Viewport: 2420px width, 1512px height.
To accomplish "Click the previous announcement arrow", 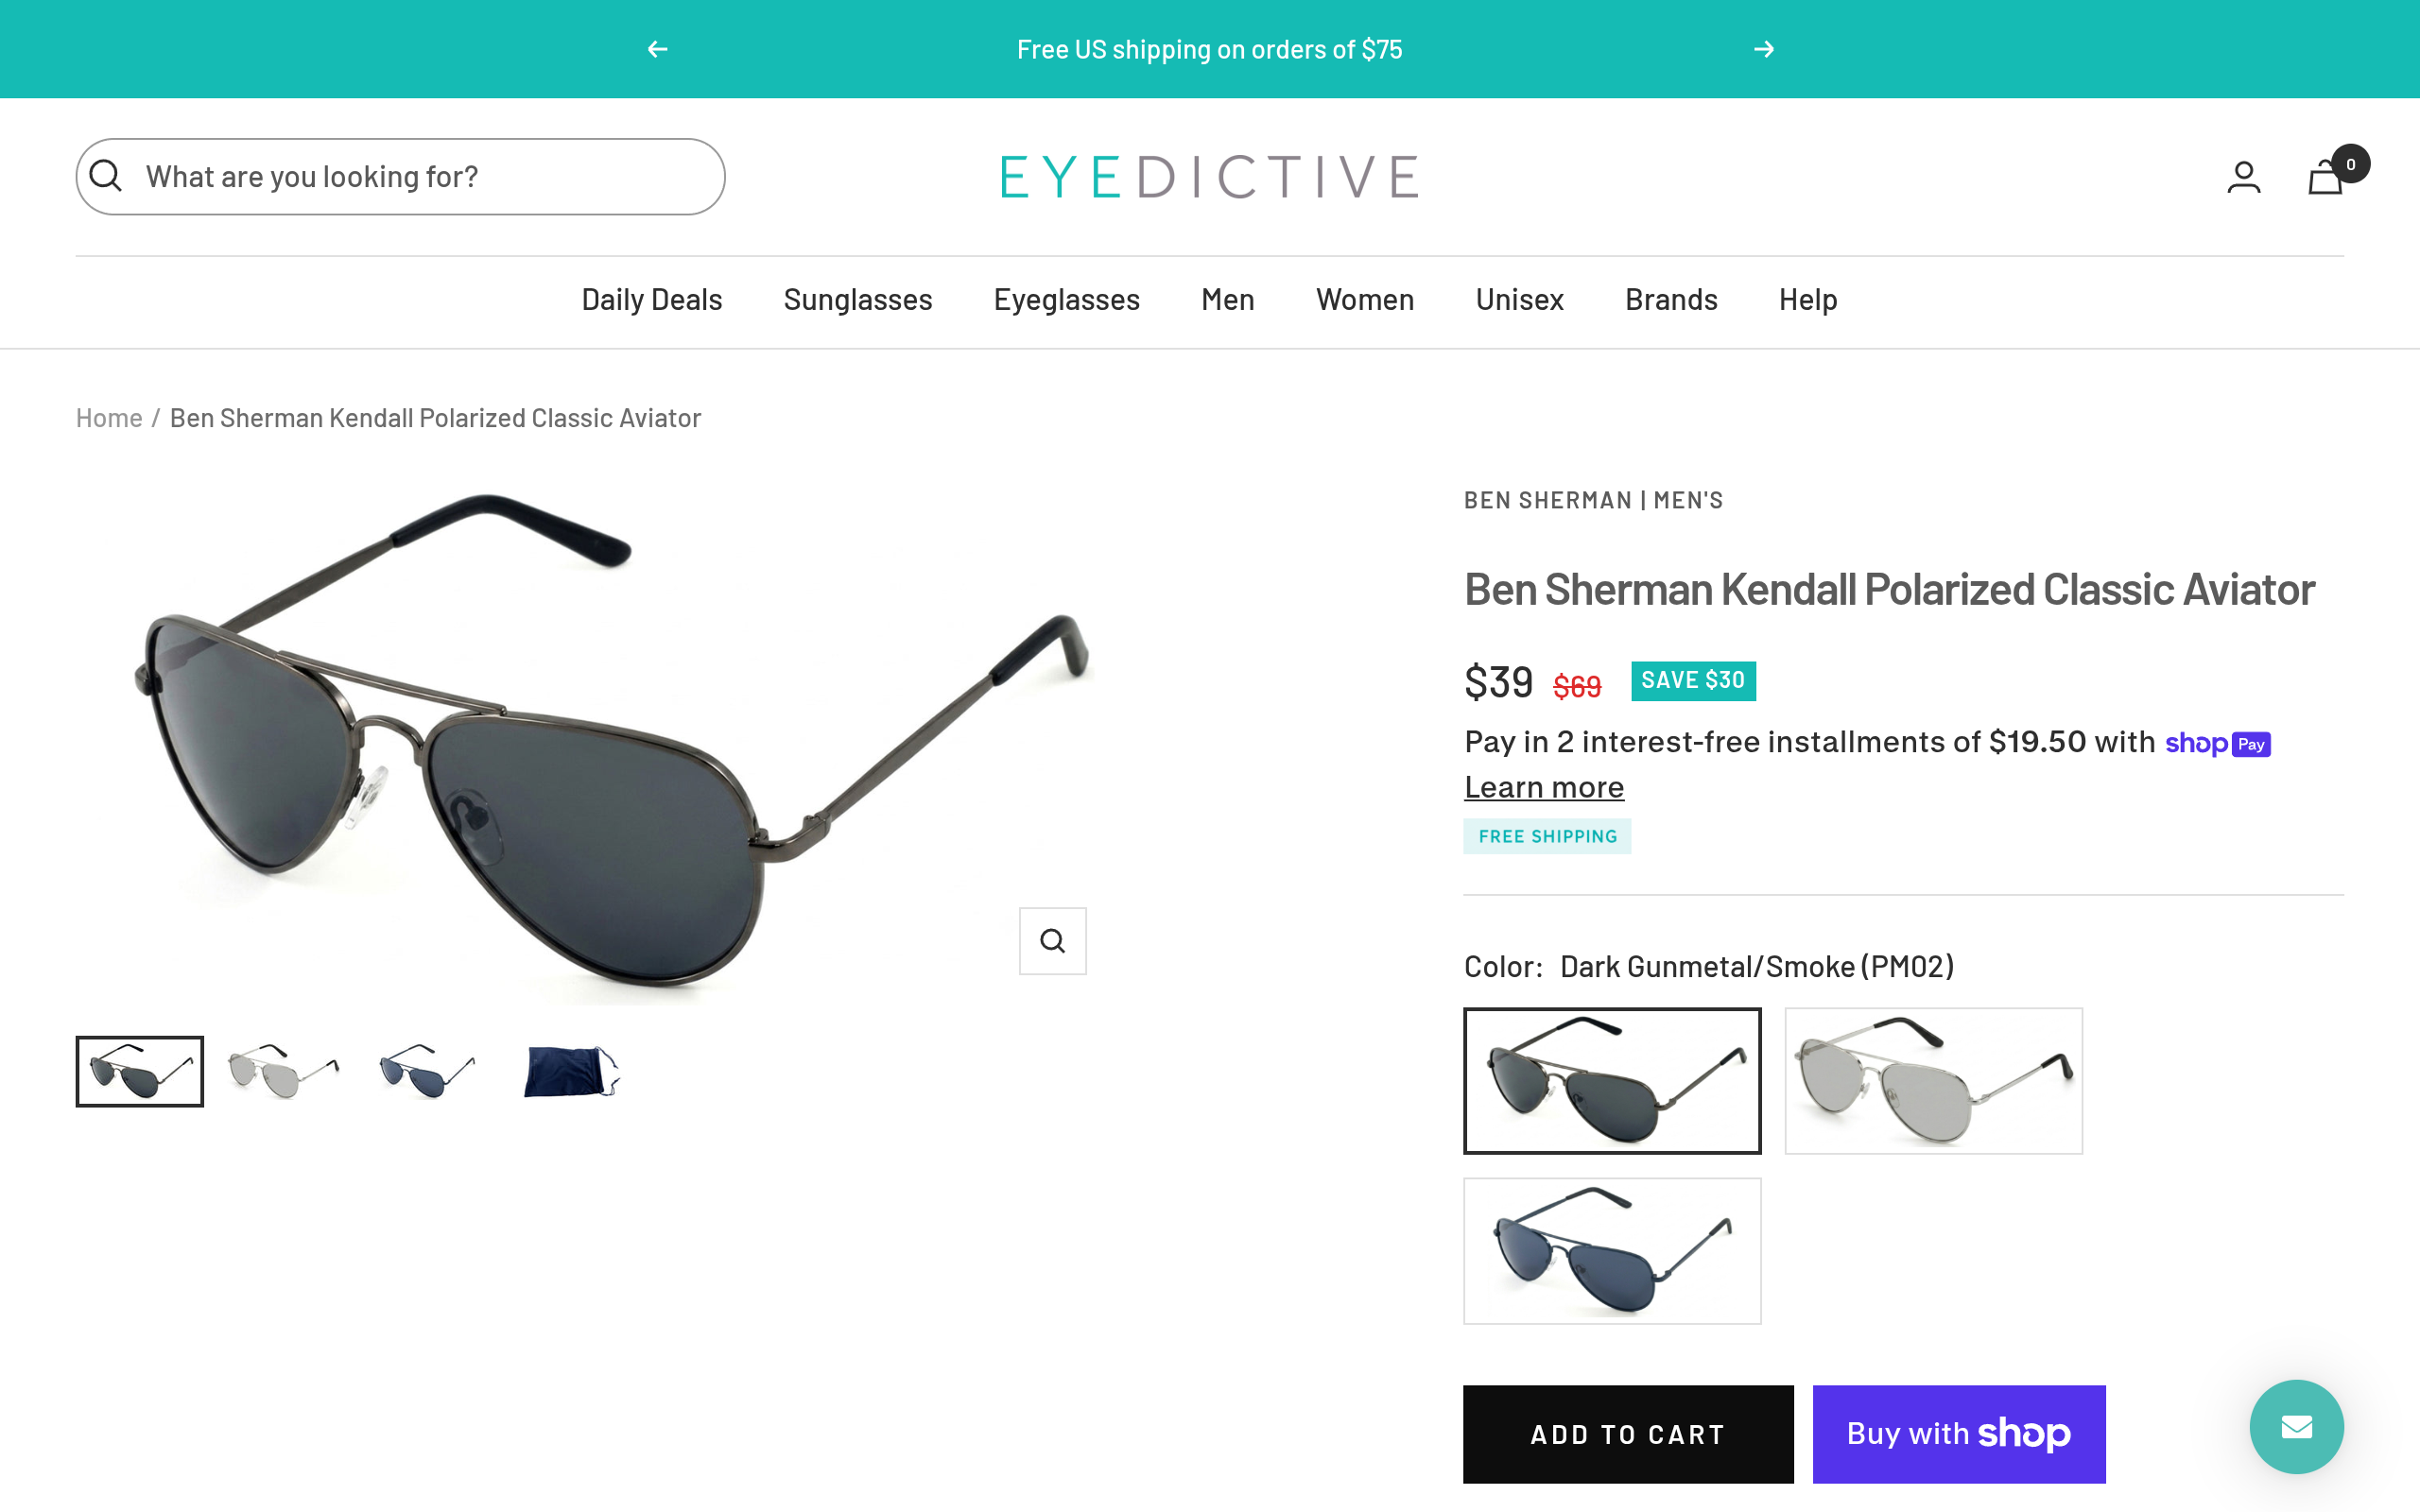I will point(657,49).
